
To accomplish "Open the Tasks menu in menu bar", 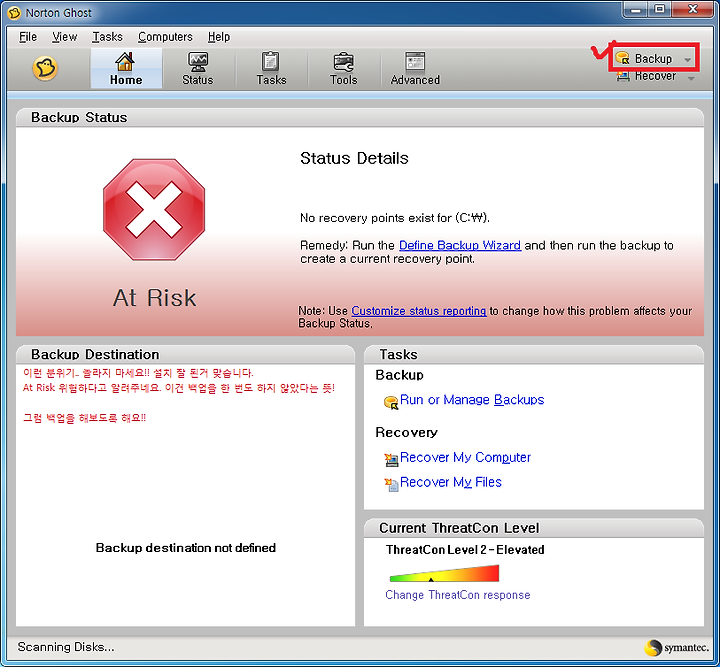I will 107,37.
